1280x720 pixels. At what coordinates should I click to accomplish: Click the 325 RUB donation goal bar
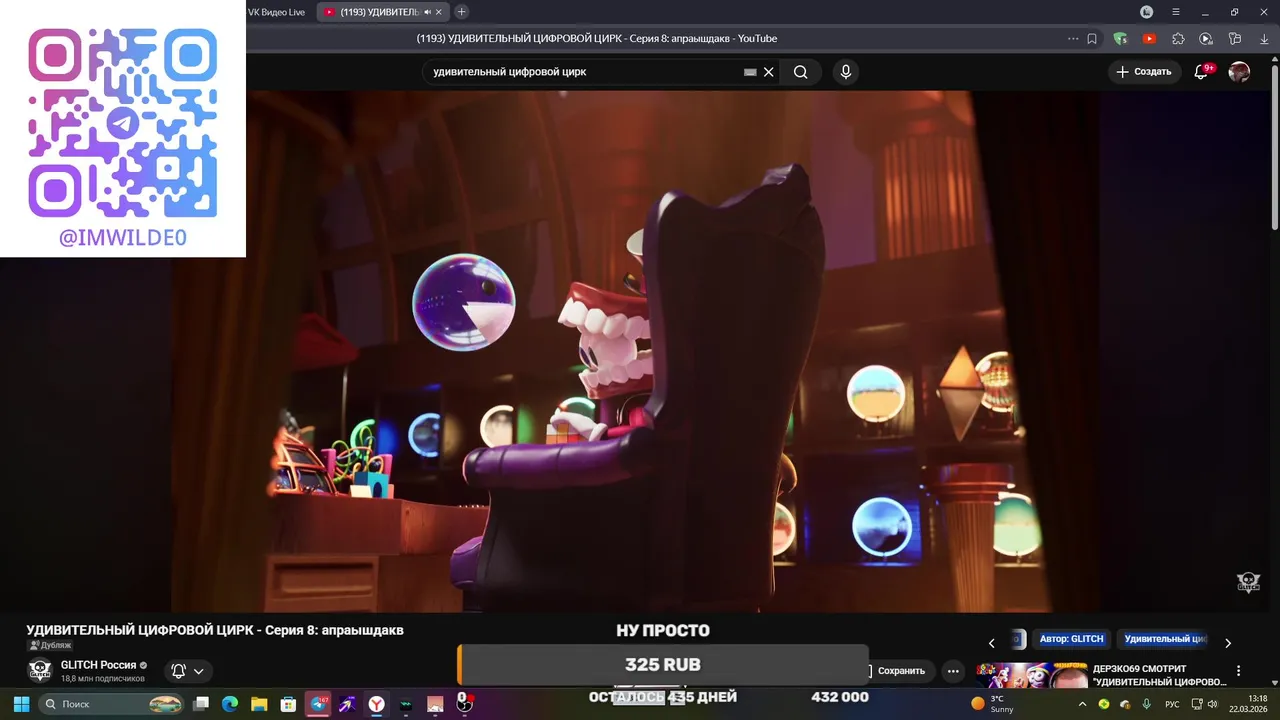[x=662, y=665]
